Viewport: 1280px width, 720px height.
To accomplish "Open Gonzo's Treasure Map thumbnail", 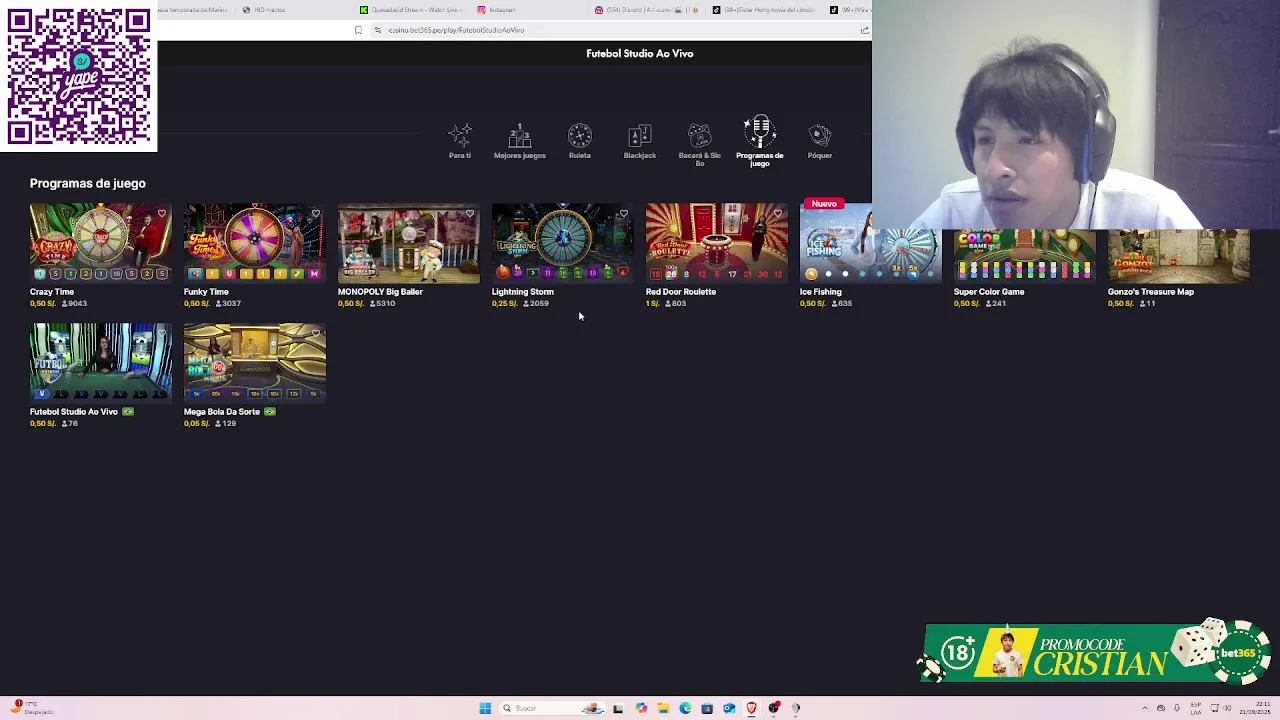I will coord(1178,255).
